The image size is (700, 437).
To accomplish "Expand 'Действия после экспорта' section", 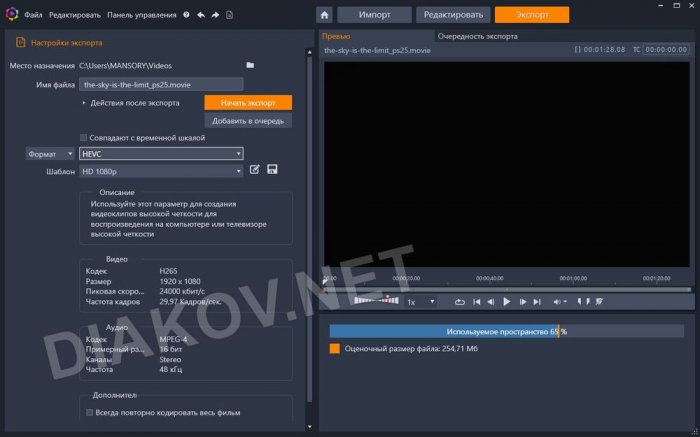I will [83, 103].
